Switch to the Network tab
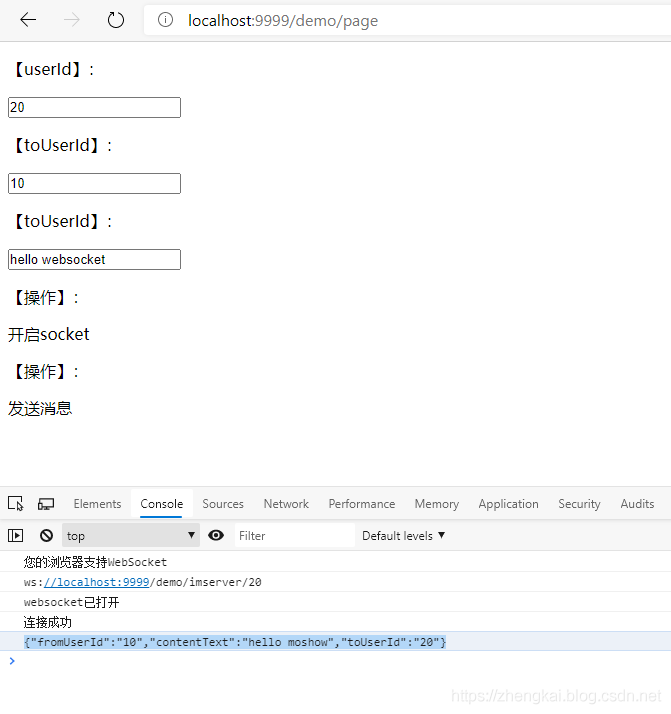The image size is (671, 714). [x=286, y=504]
